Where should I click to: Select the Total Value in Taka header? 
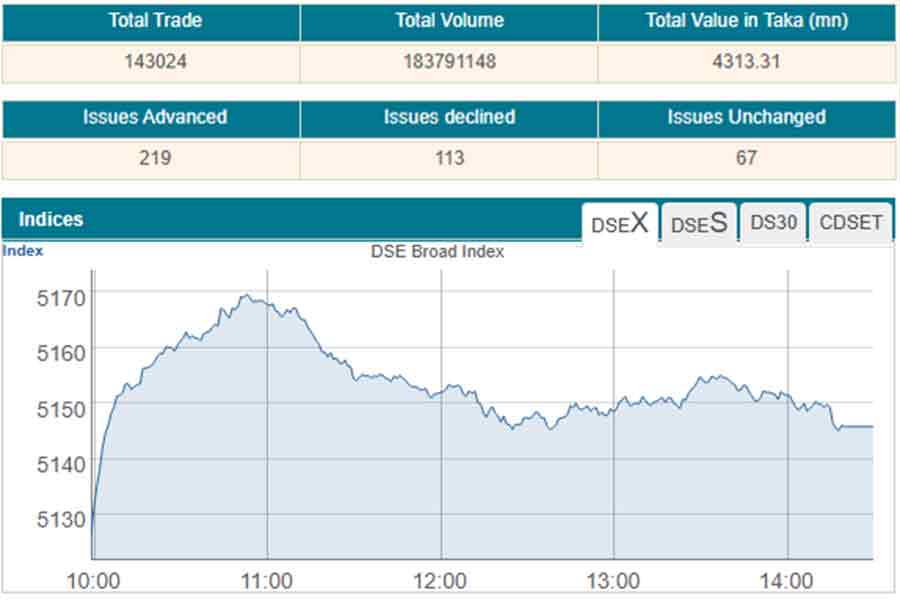746,21
